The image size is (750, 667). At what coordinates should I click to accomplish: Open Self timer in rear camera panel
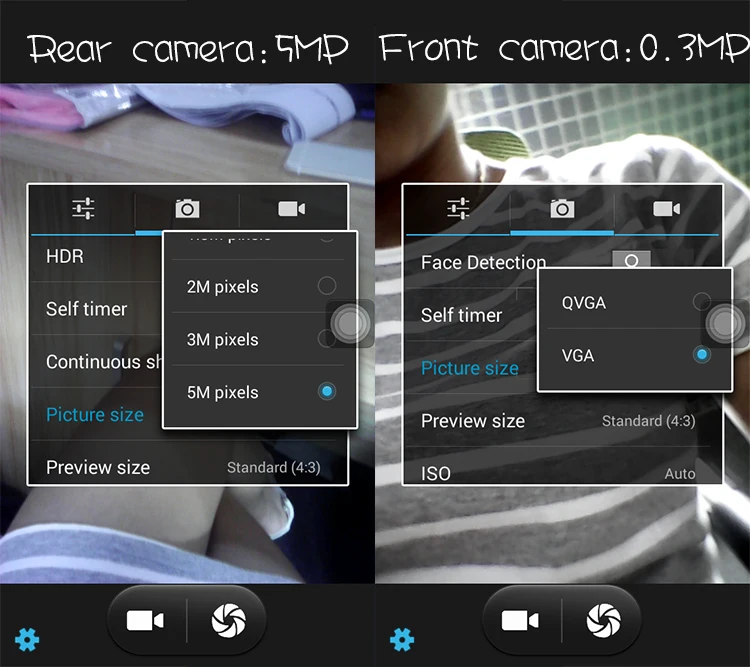point(96,309)
